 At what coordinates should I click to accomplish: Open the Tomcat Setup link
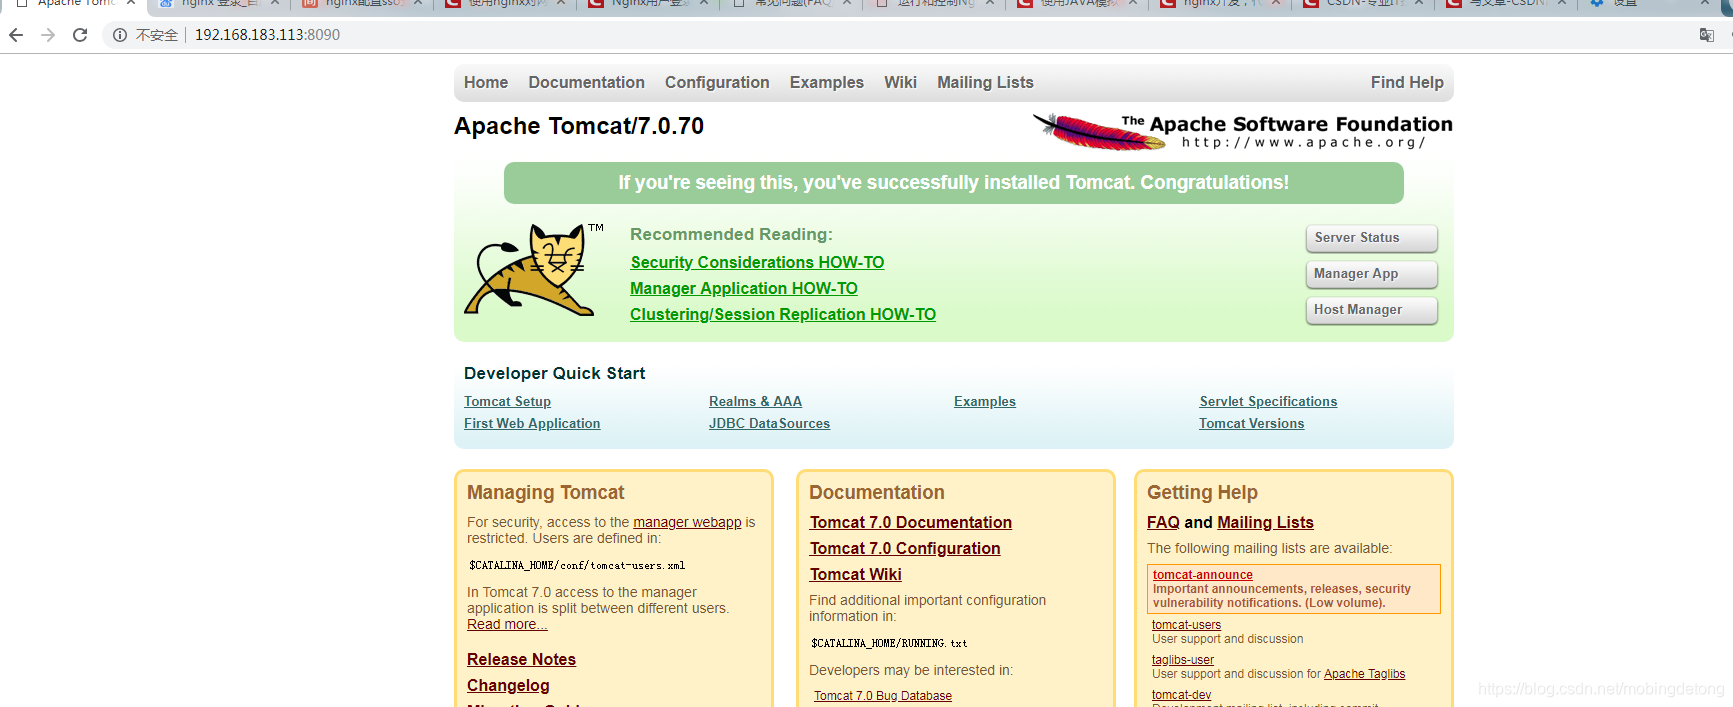[x=507, y=401]
